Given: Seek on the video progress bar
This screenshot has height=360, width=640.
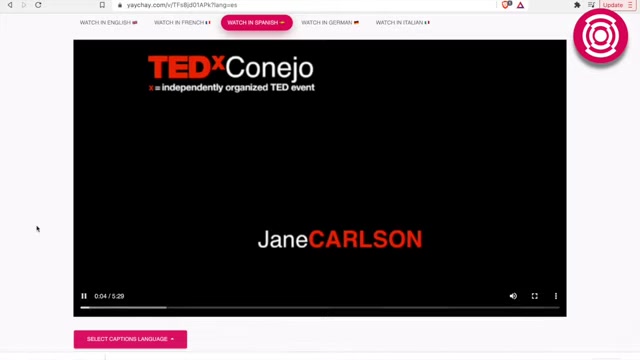Looking at the screenshot, I should [320, 307].
